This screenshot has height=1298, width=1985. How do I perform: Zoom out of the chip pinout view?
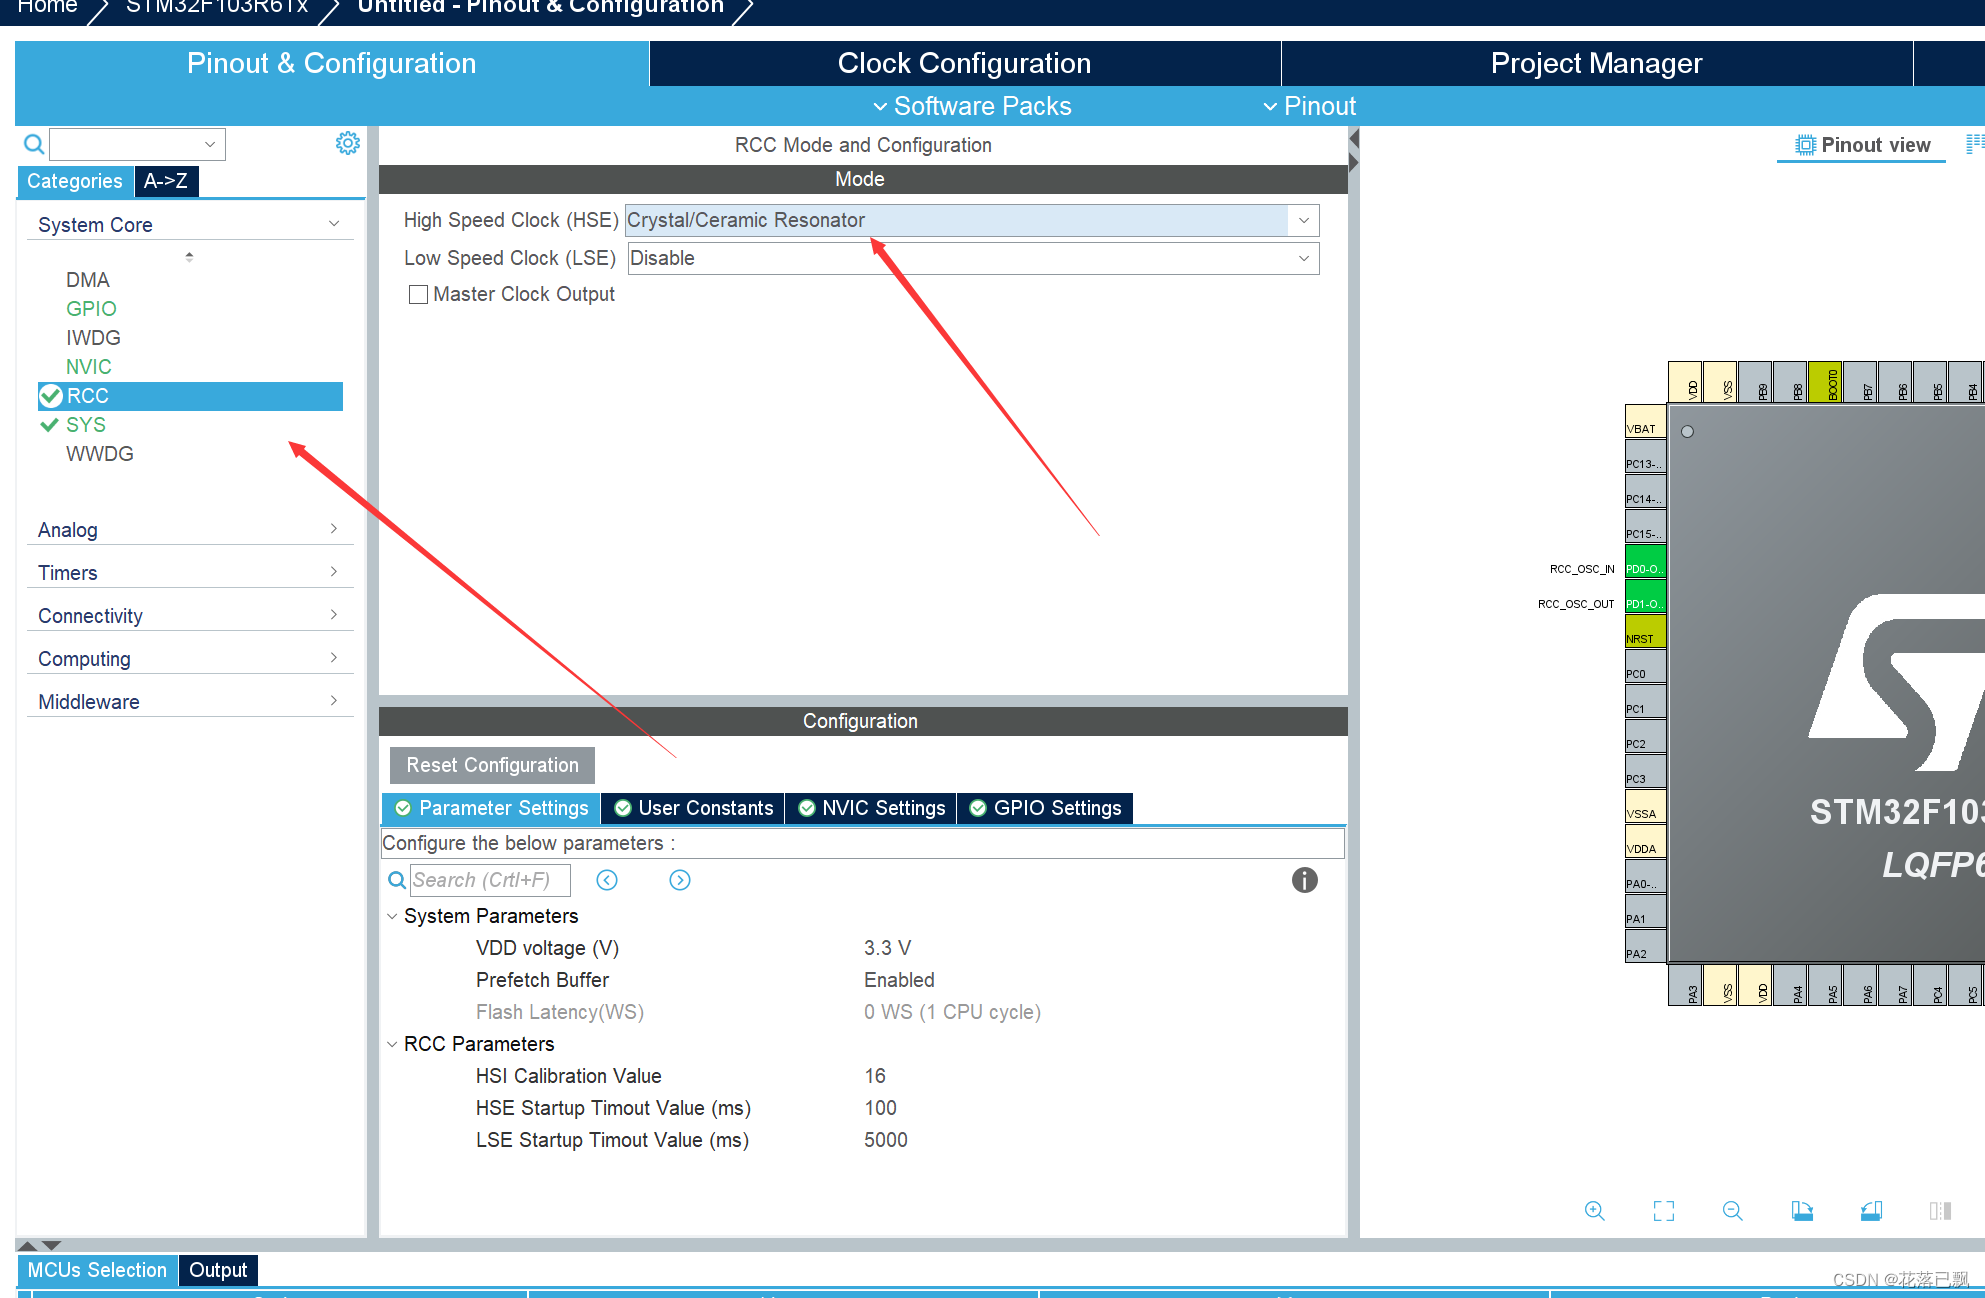point(1733,1211)
